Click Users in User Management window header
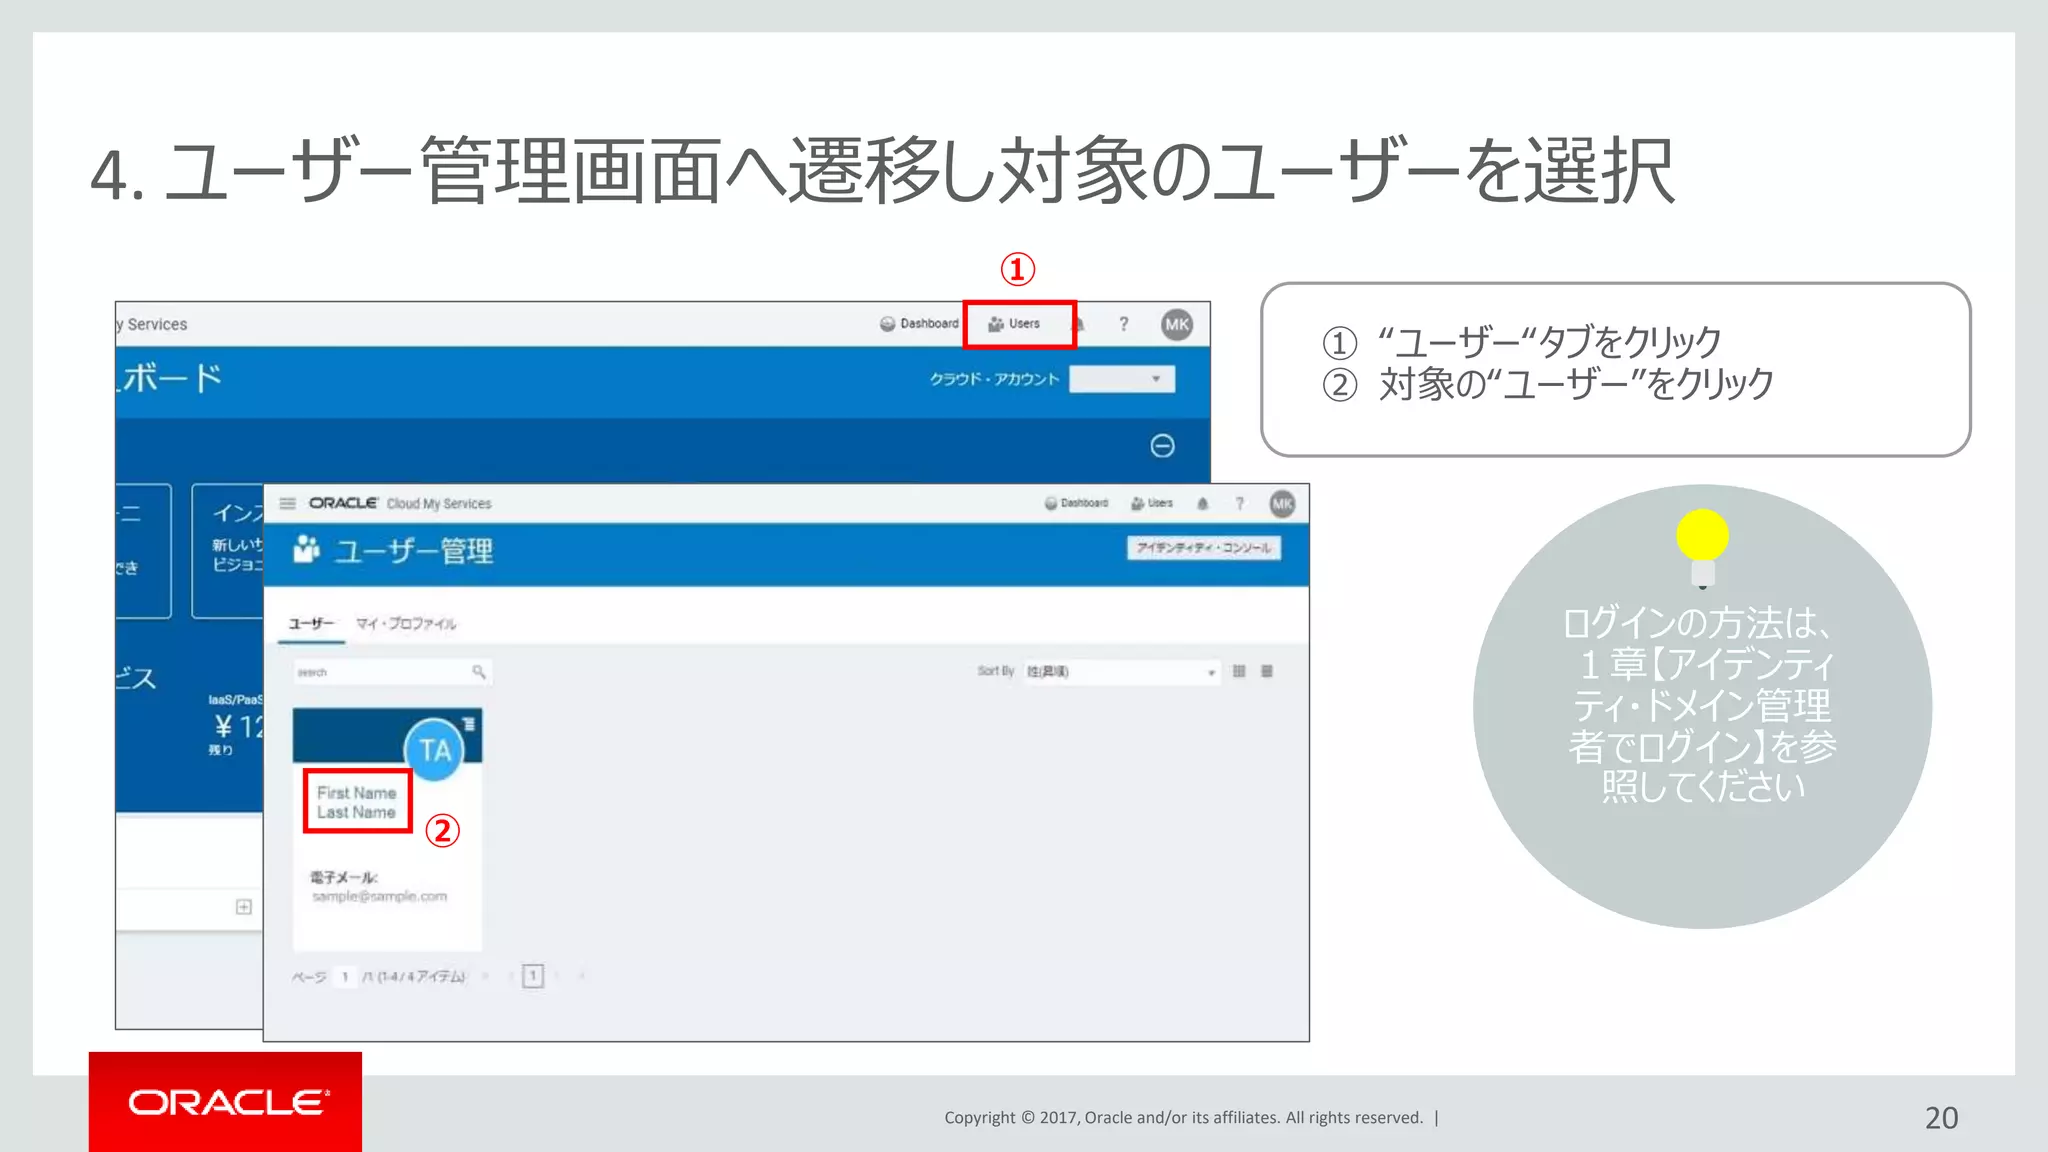 pos(1152,503)
